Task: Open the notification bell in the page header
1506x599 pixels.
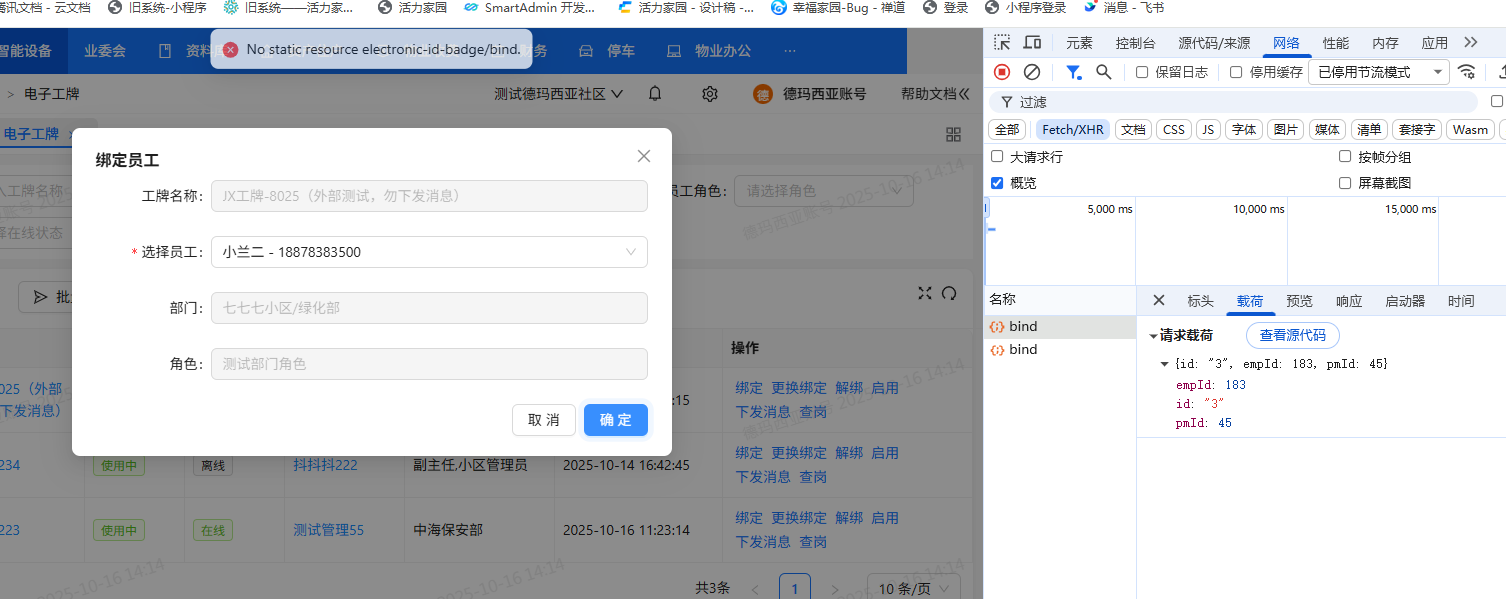Action: coord(655,94)
